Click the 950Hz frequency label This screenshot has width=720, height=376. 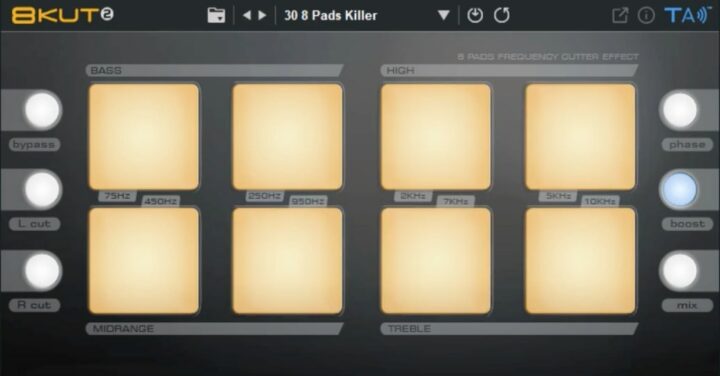click(x=308, y=201)
